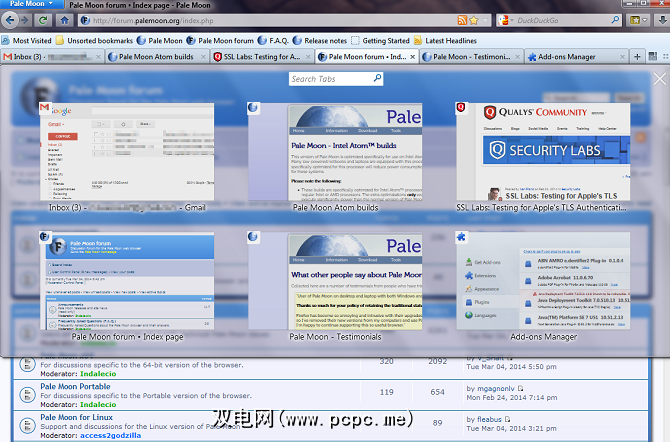
Task: Open the Most Visited bookmarks folder
Action: coord(26,41)
